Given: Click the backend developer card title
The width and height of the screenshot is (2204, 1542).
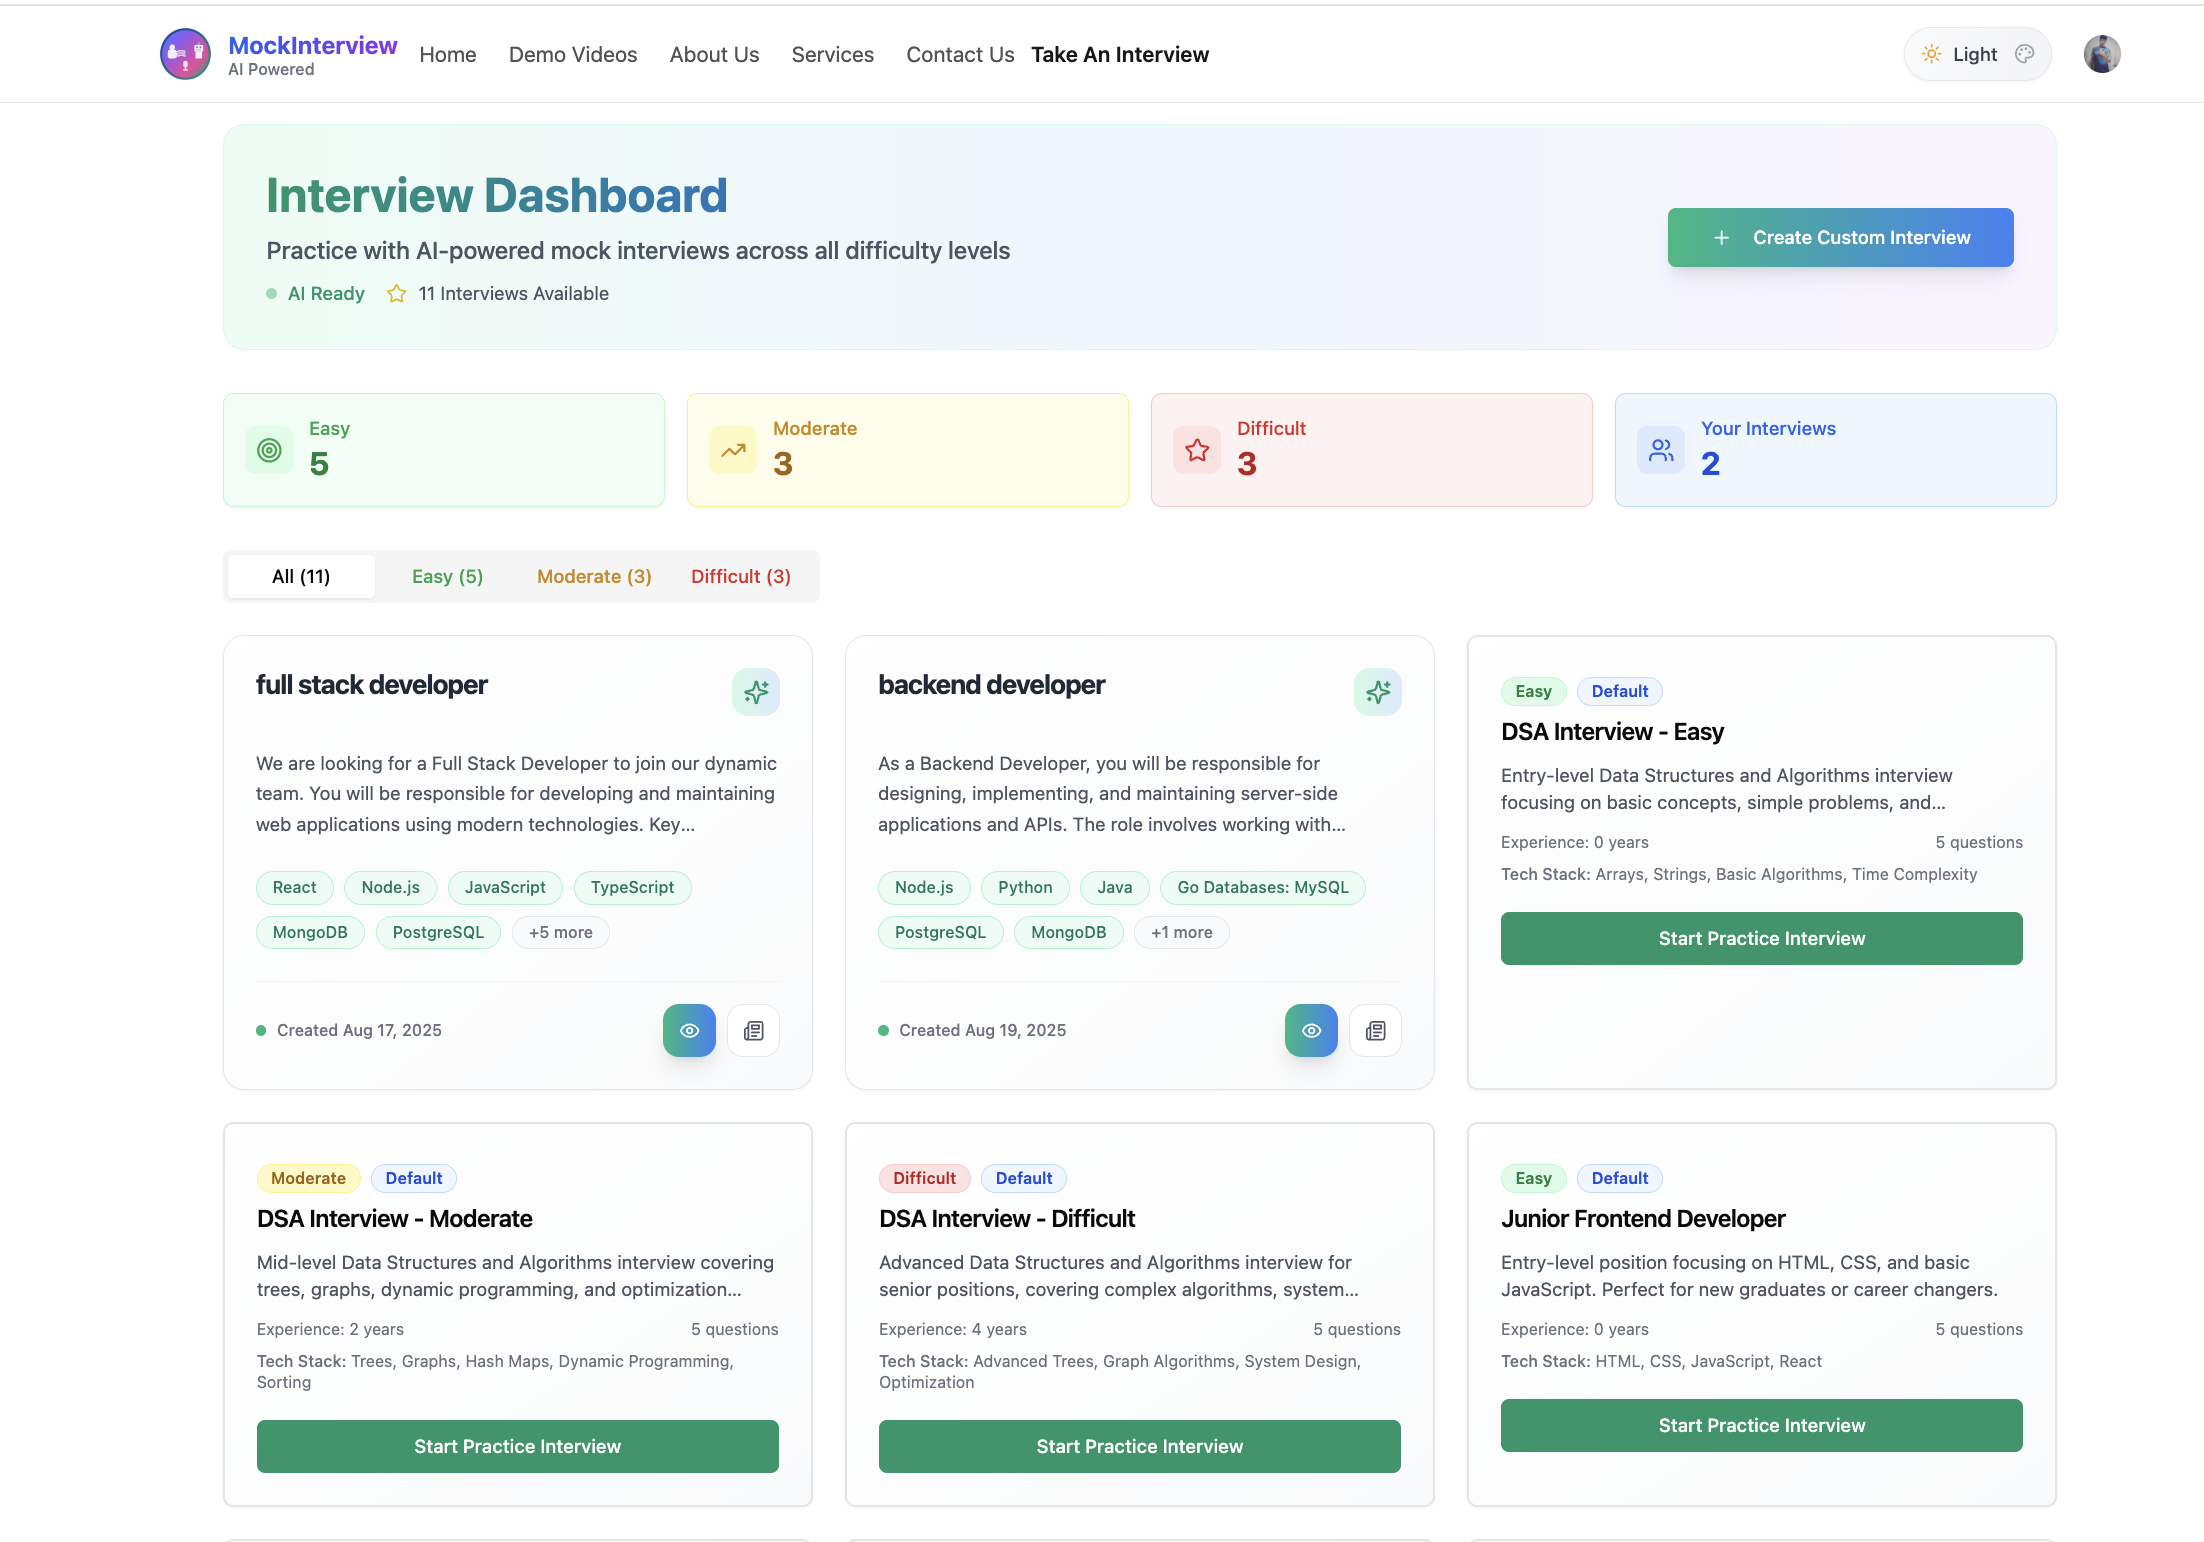Looking at the screenshot, I should 991,685.
